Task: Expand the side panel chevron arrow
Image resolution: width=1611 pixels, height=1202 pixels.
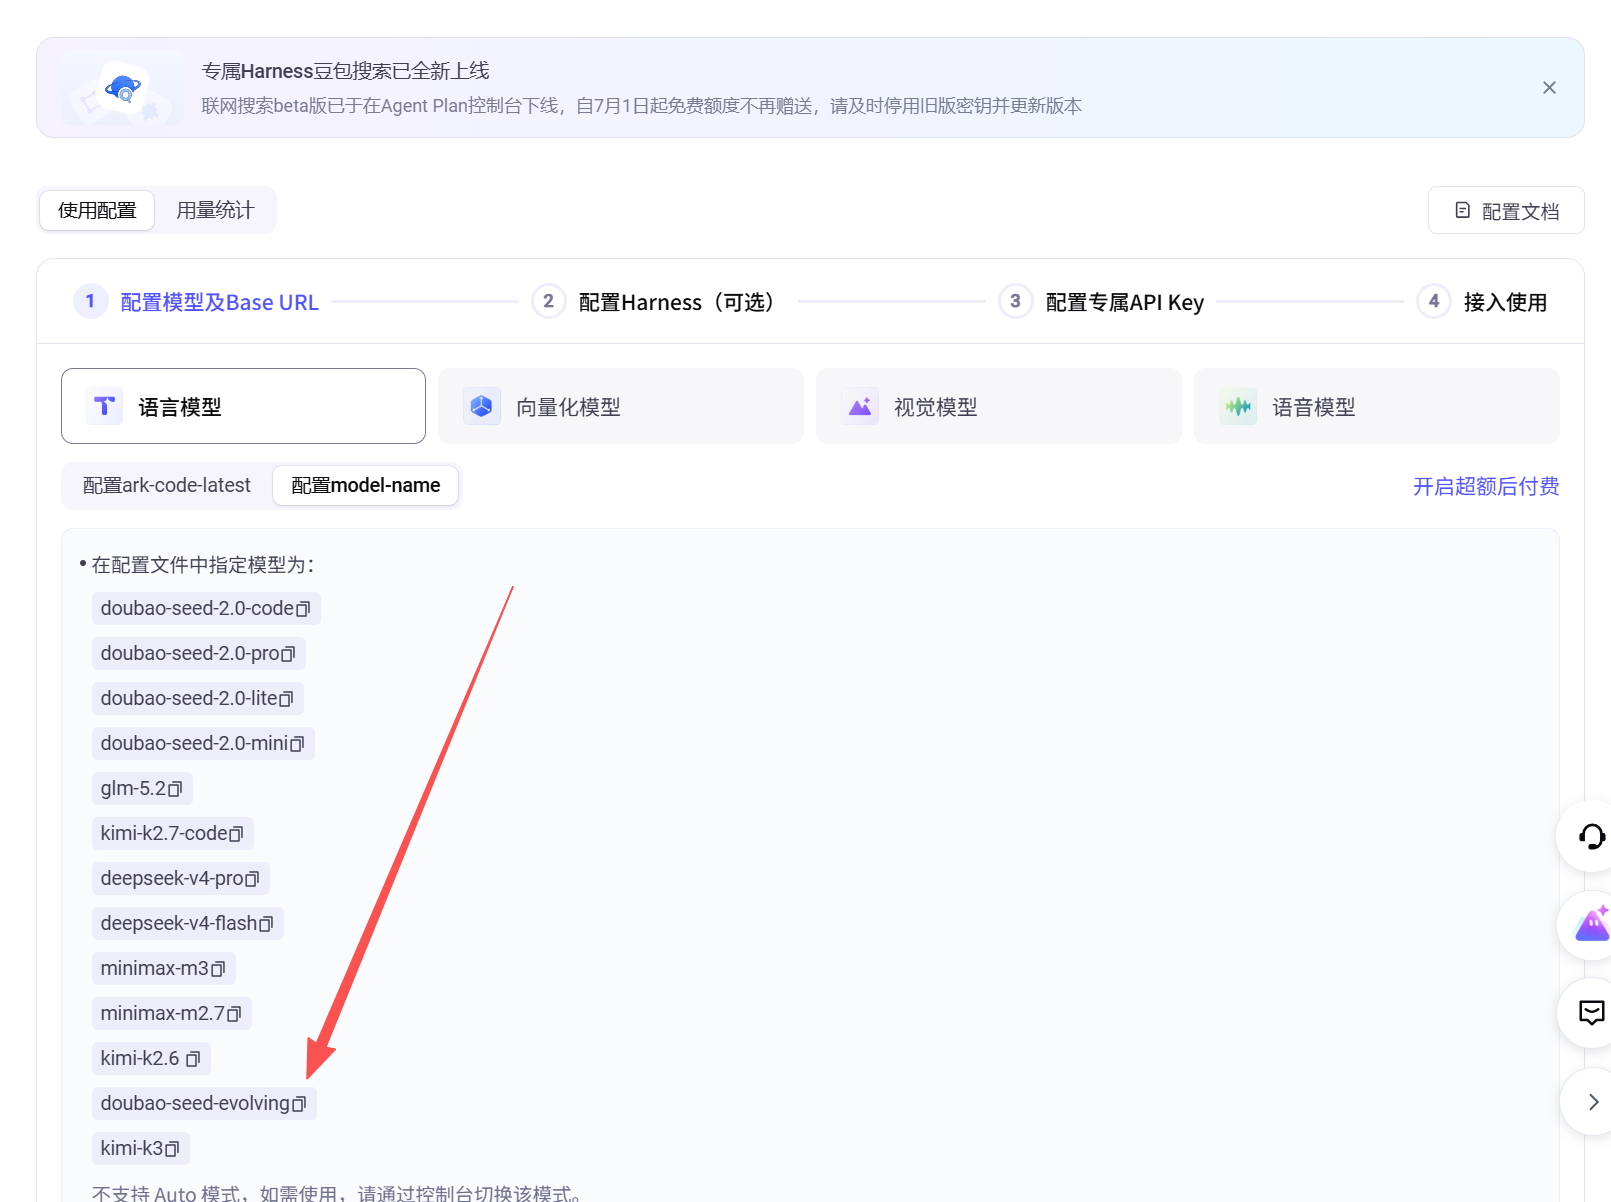Action: (1592, 1101)
